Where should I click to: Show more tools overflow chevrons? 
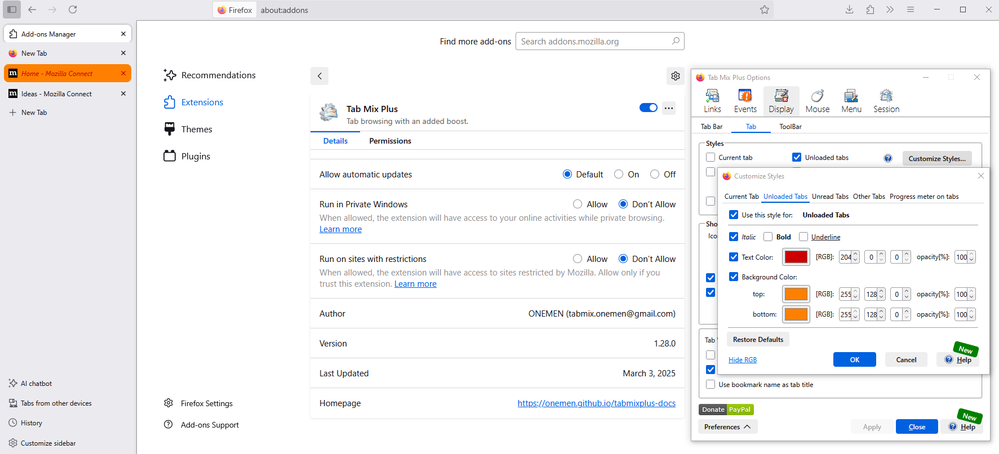pyautogui.click(x=890, y=10)
